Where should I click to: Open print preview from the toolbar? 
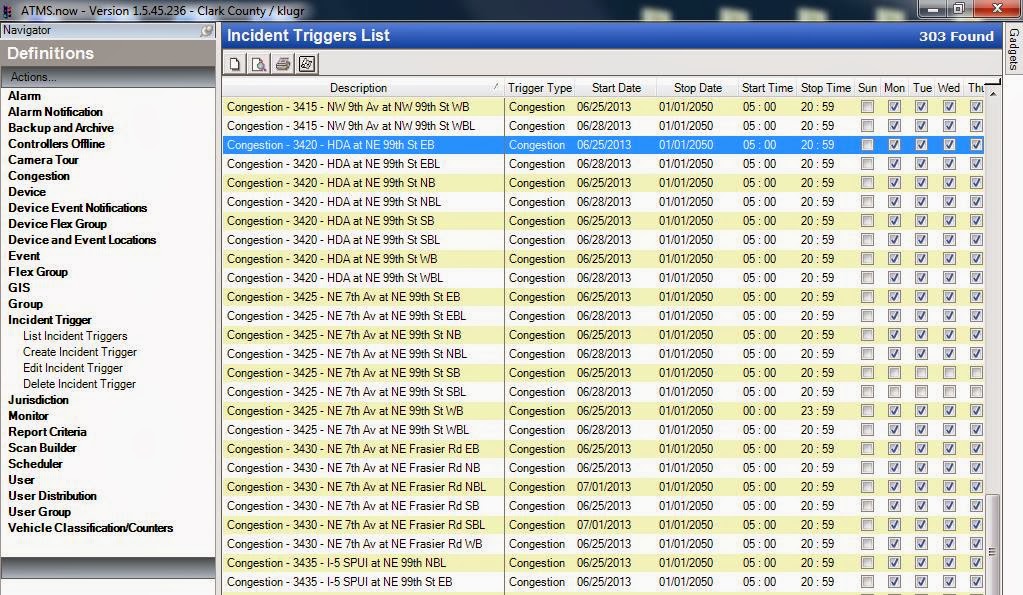(x=258, y=63)
